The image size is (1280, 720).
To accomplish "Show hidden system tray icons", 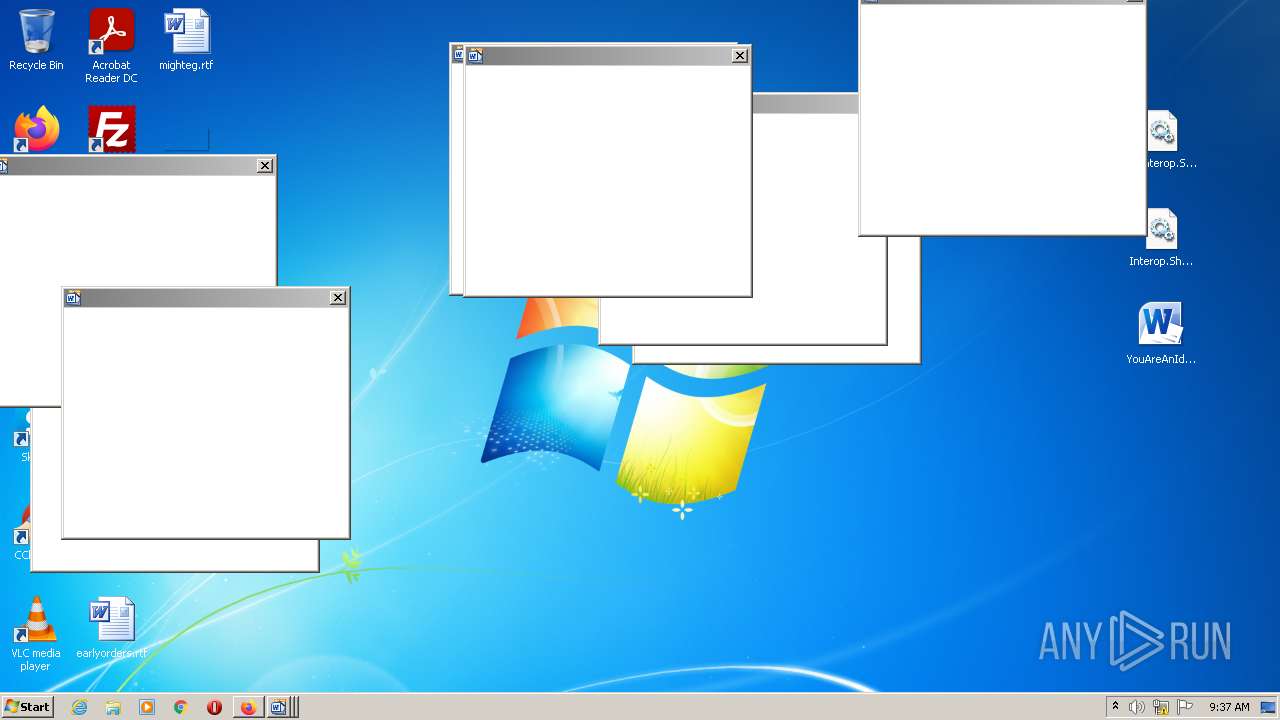I will [1115, 707].
